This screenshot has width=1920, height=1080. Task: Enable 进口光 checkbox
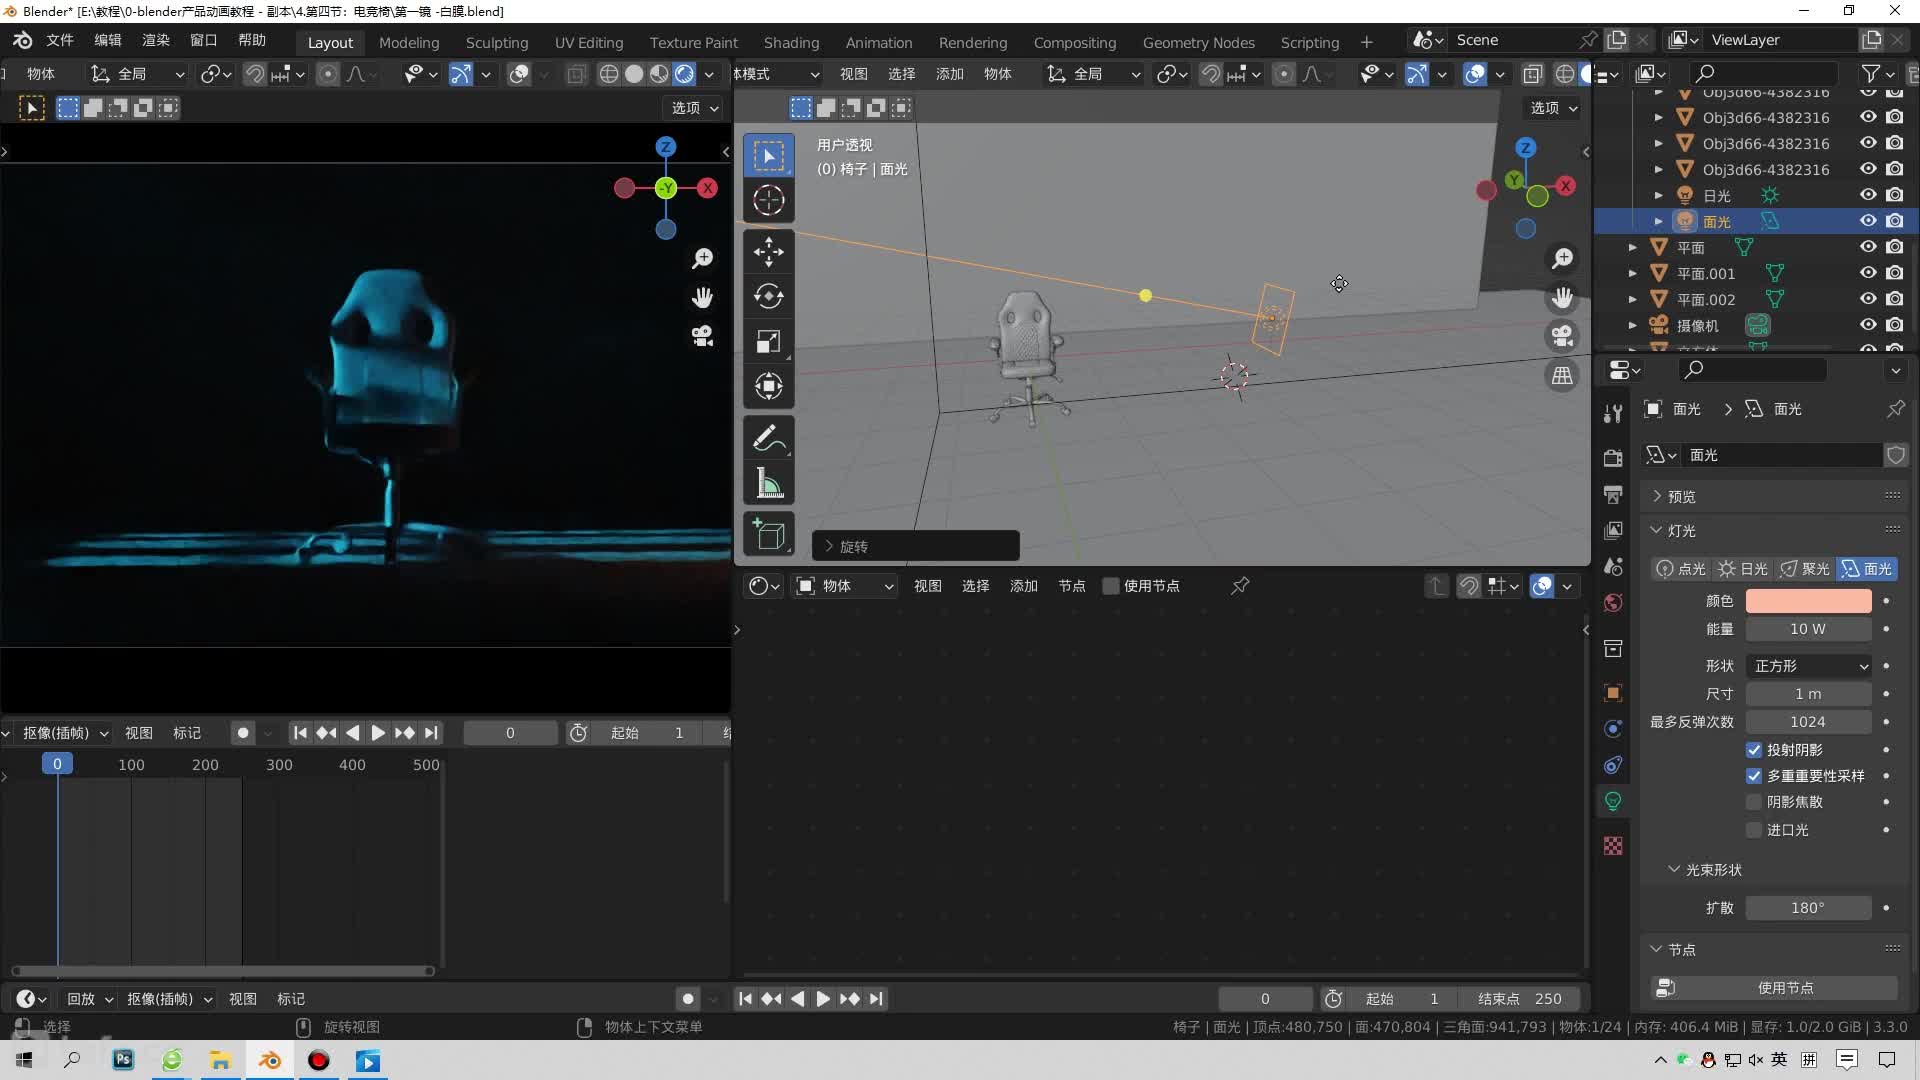coord(1754,830)
